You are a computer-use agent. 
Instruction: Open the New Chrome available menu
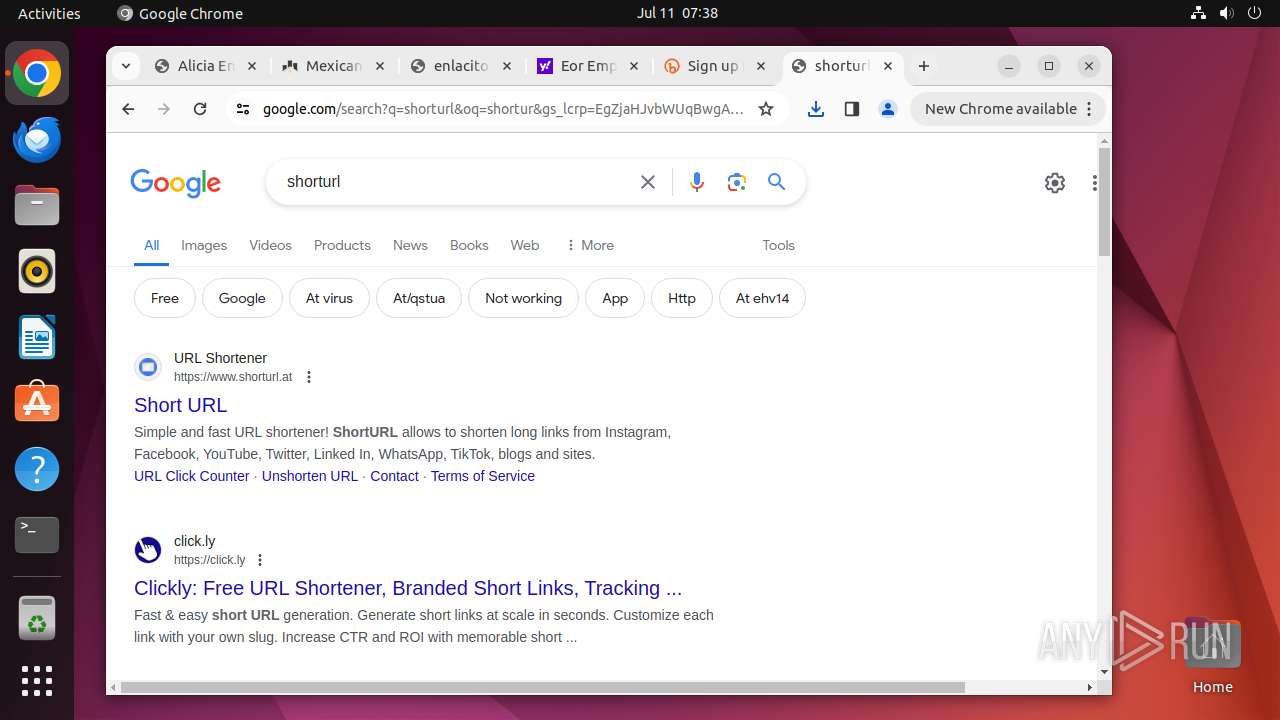click(x=1008, y=109)
